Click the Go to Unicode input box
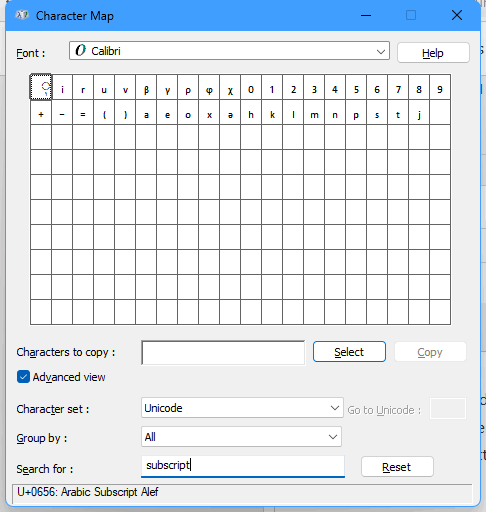Screen dimensions: 486x512 point(448,408)
